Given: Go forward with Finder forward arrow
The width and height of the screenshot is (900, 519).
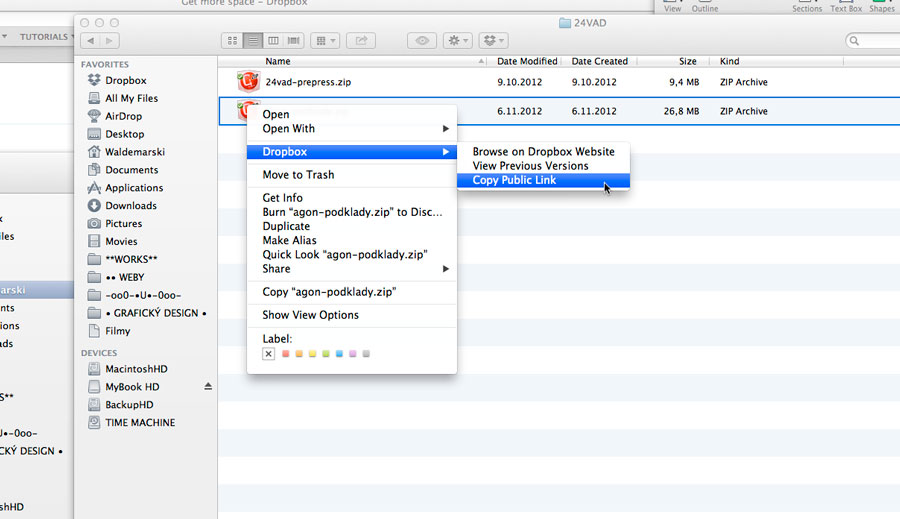Looking at the screenshot, I should click(x=109, y=40).
